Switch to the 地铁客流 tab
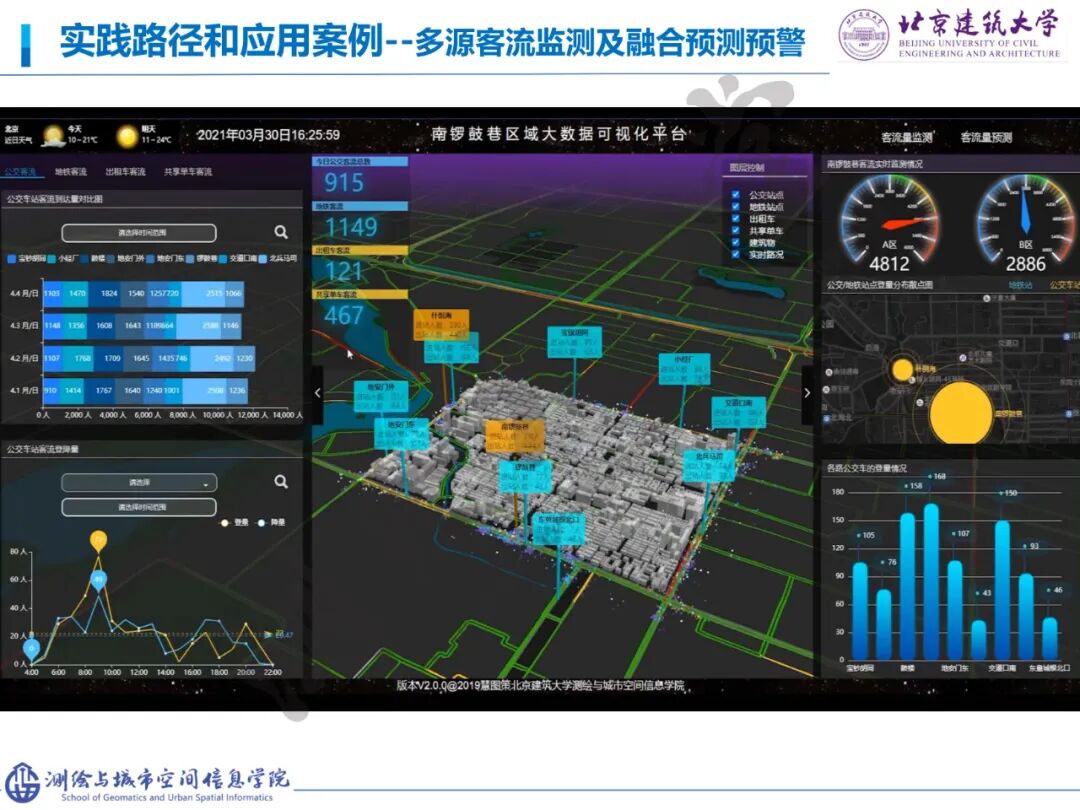 click(70, 172)
